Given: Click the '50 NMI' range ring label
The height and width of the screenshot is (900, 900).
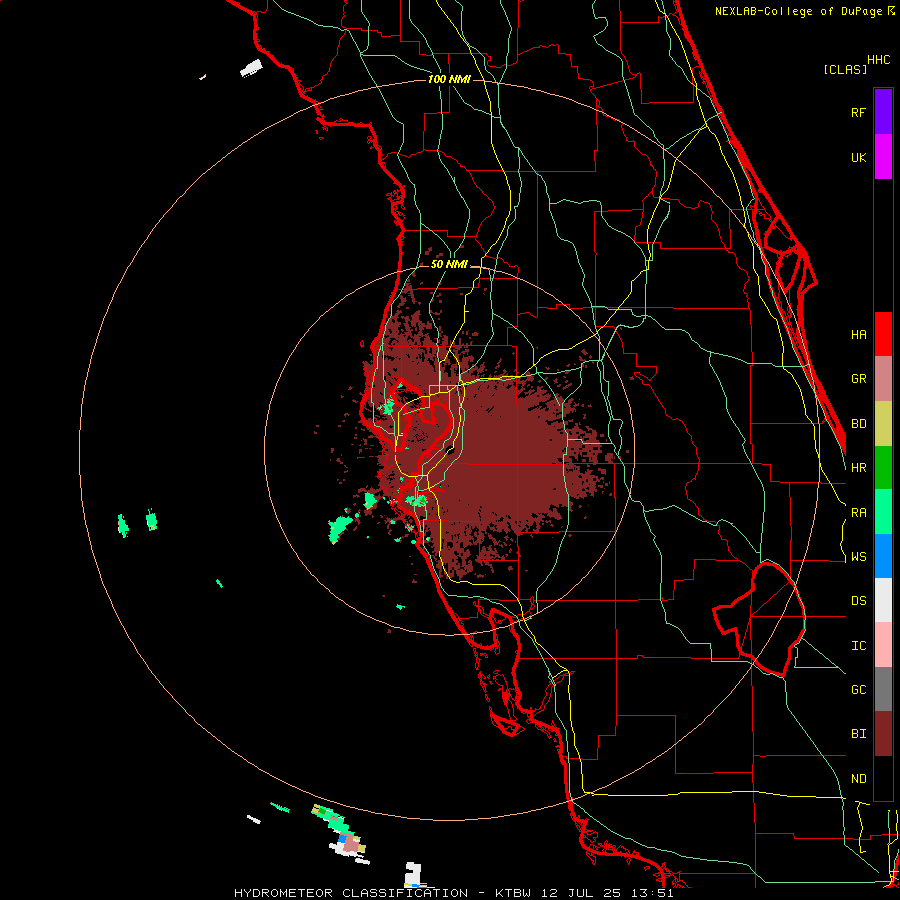Looking at the screenshot, I should click(x=449, y=264).
